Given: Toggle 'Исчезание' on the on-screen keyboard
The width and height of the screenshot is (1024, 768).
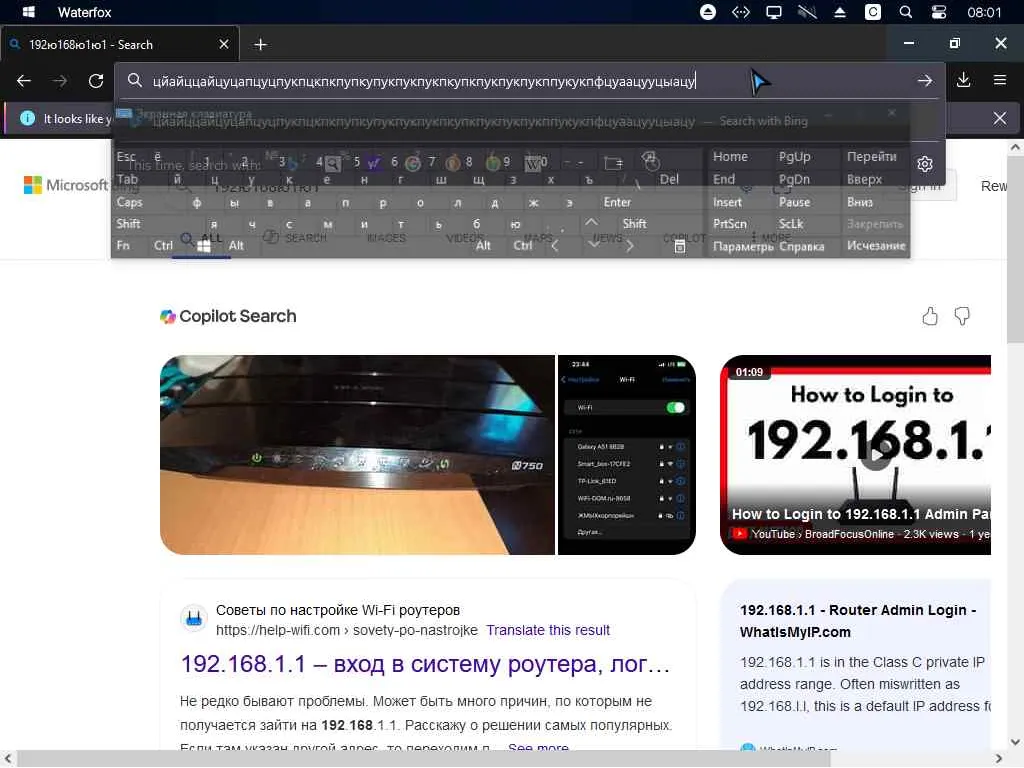Looking at the screenshot, I should click(876, 246).
